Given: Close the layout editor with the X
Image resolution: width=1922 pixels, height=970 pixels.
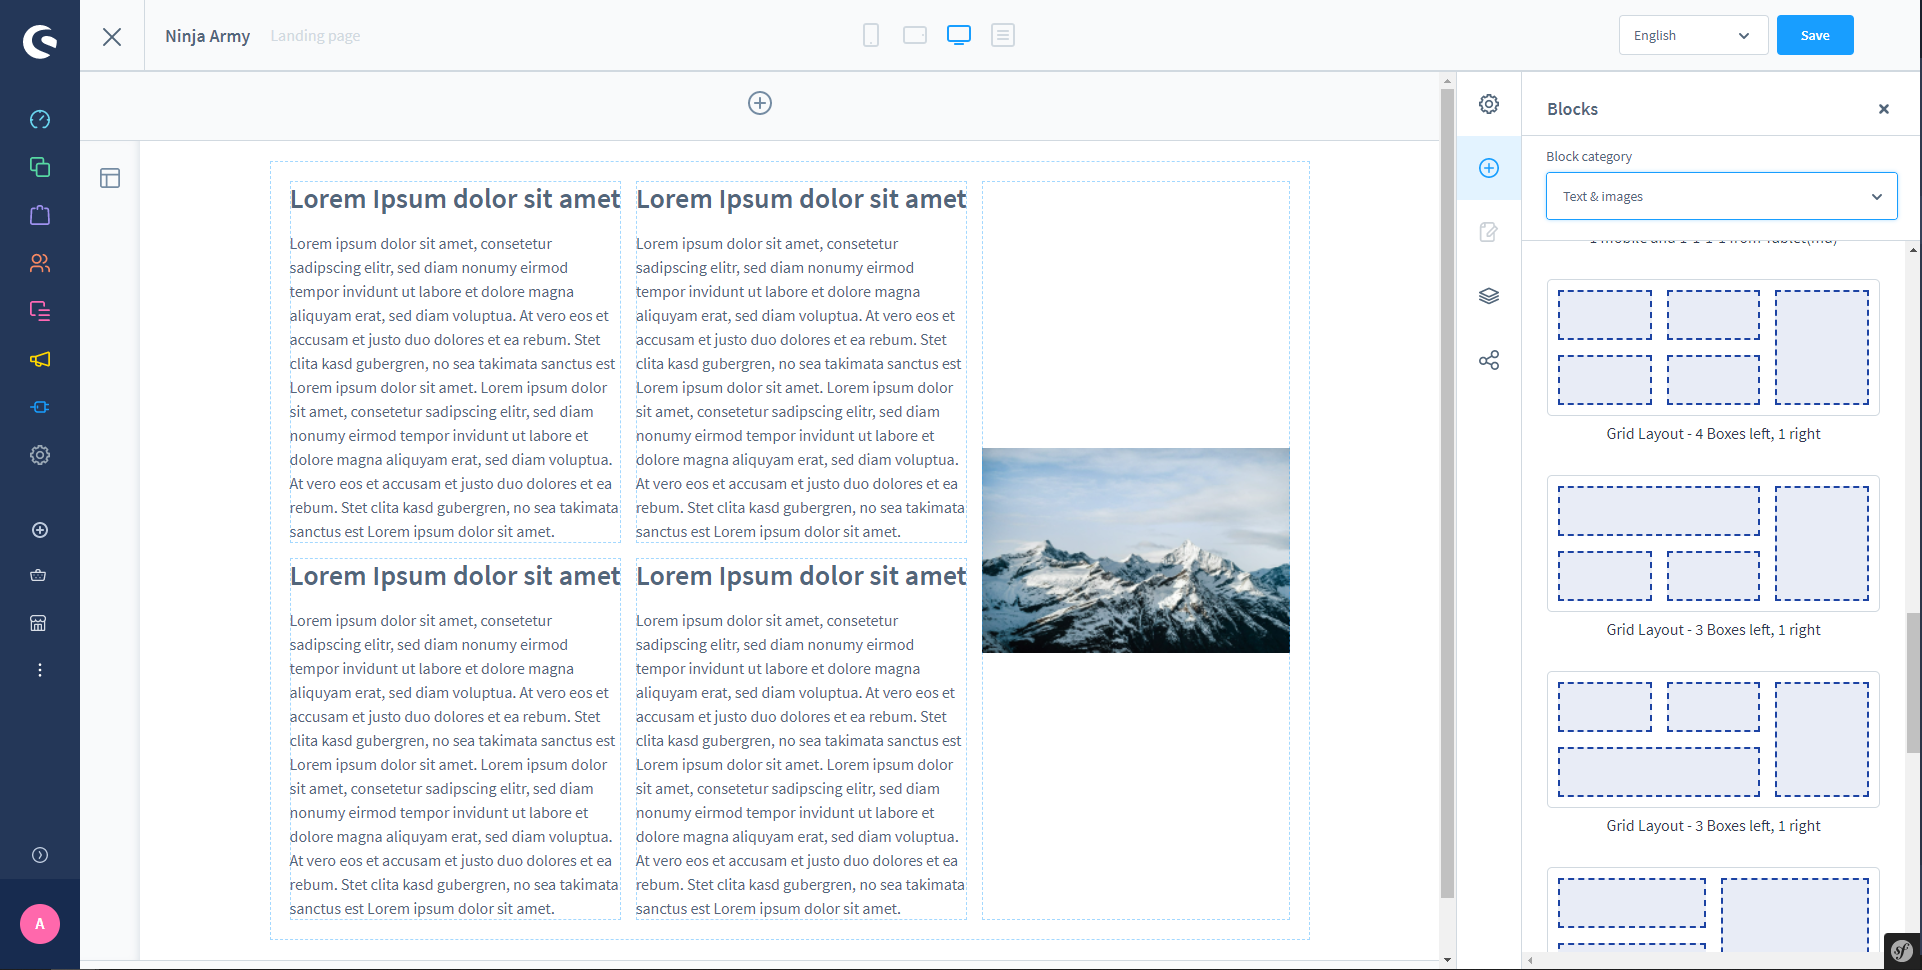Looking at the screenshot, I should coord(112,37).
